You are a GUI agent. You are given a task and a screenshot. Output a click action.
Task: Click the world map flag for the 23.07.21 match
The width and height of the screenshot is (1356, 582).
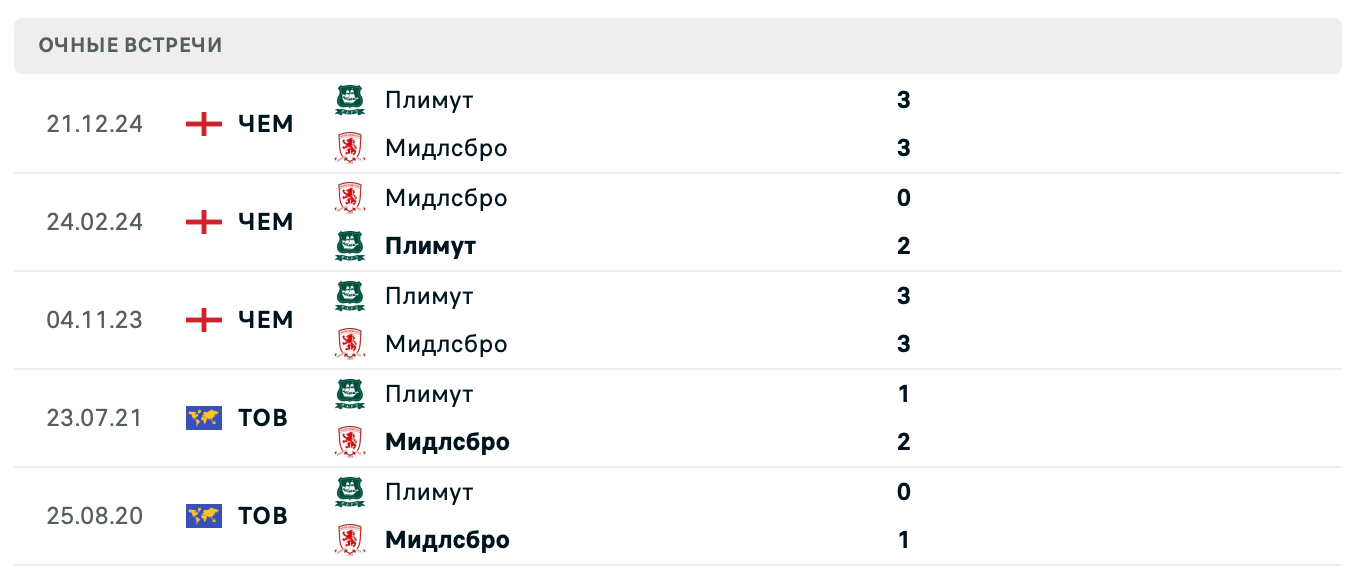(204, 418)
